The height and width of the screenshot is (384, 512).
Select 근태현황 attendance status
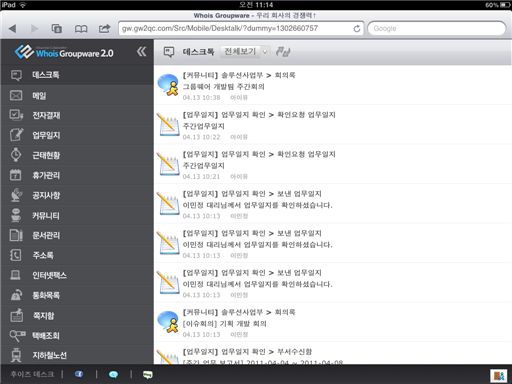pyautogui.click(x=77, y=155)
